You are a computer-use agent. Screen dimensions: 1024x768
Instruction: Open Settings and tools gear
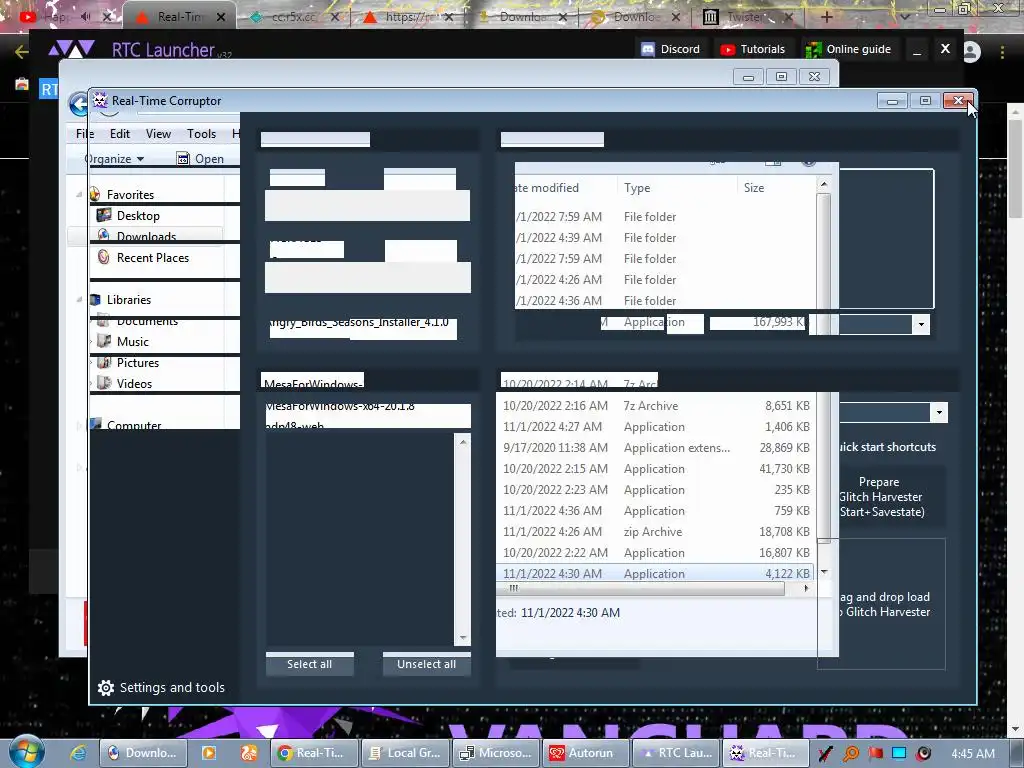(161, 687)
